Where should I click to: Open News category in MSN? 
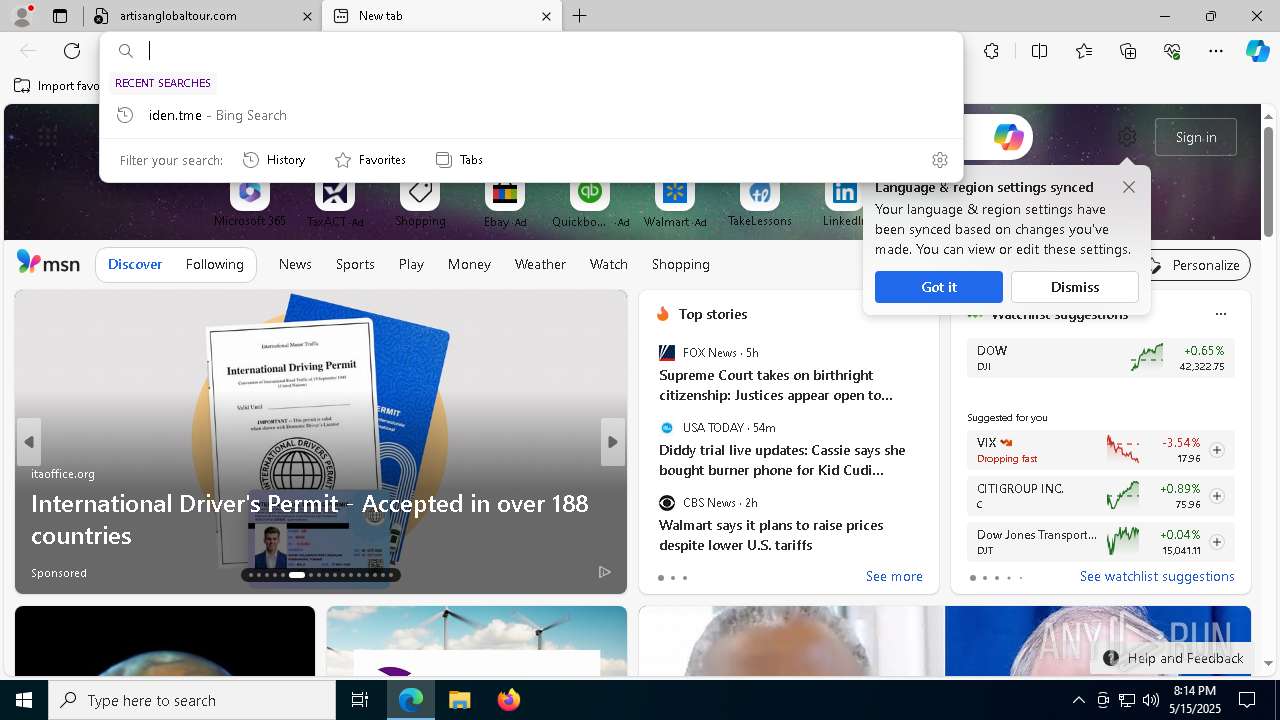[295, 264]
